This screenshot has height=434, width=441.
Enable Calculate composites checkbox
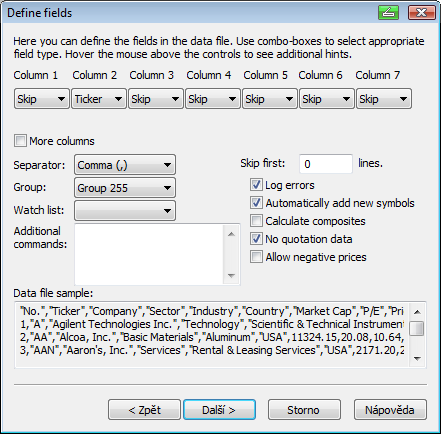click(x=256, y=221)
